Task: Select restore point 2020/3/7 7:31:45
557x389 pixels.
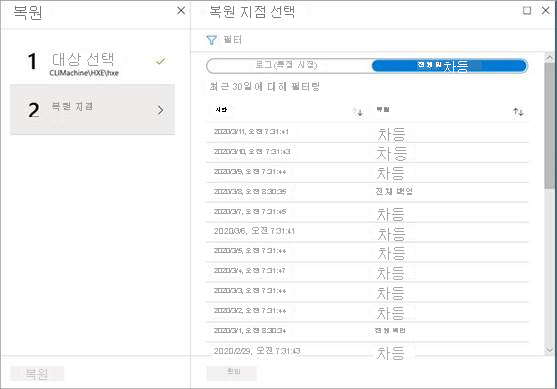Action: (367, 213)
